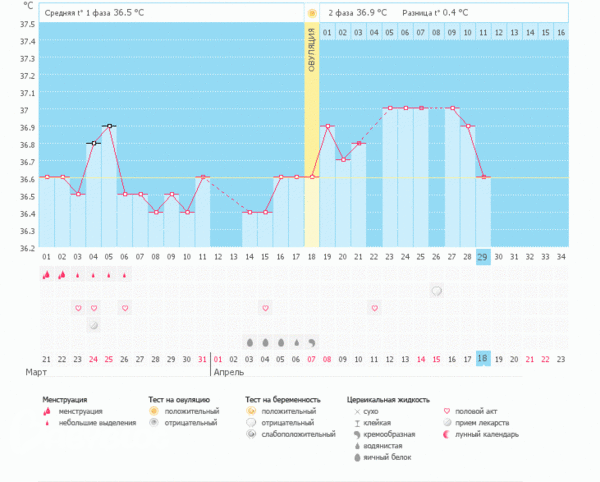Screen dimensions: 600x482
Task: Click the heart icon under cycle day 22
Action: pyautogui.click(x=374, y=307)
